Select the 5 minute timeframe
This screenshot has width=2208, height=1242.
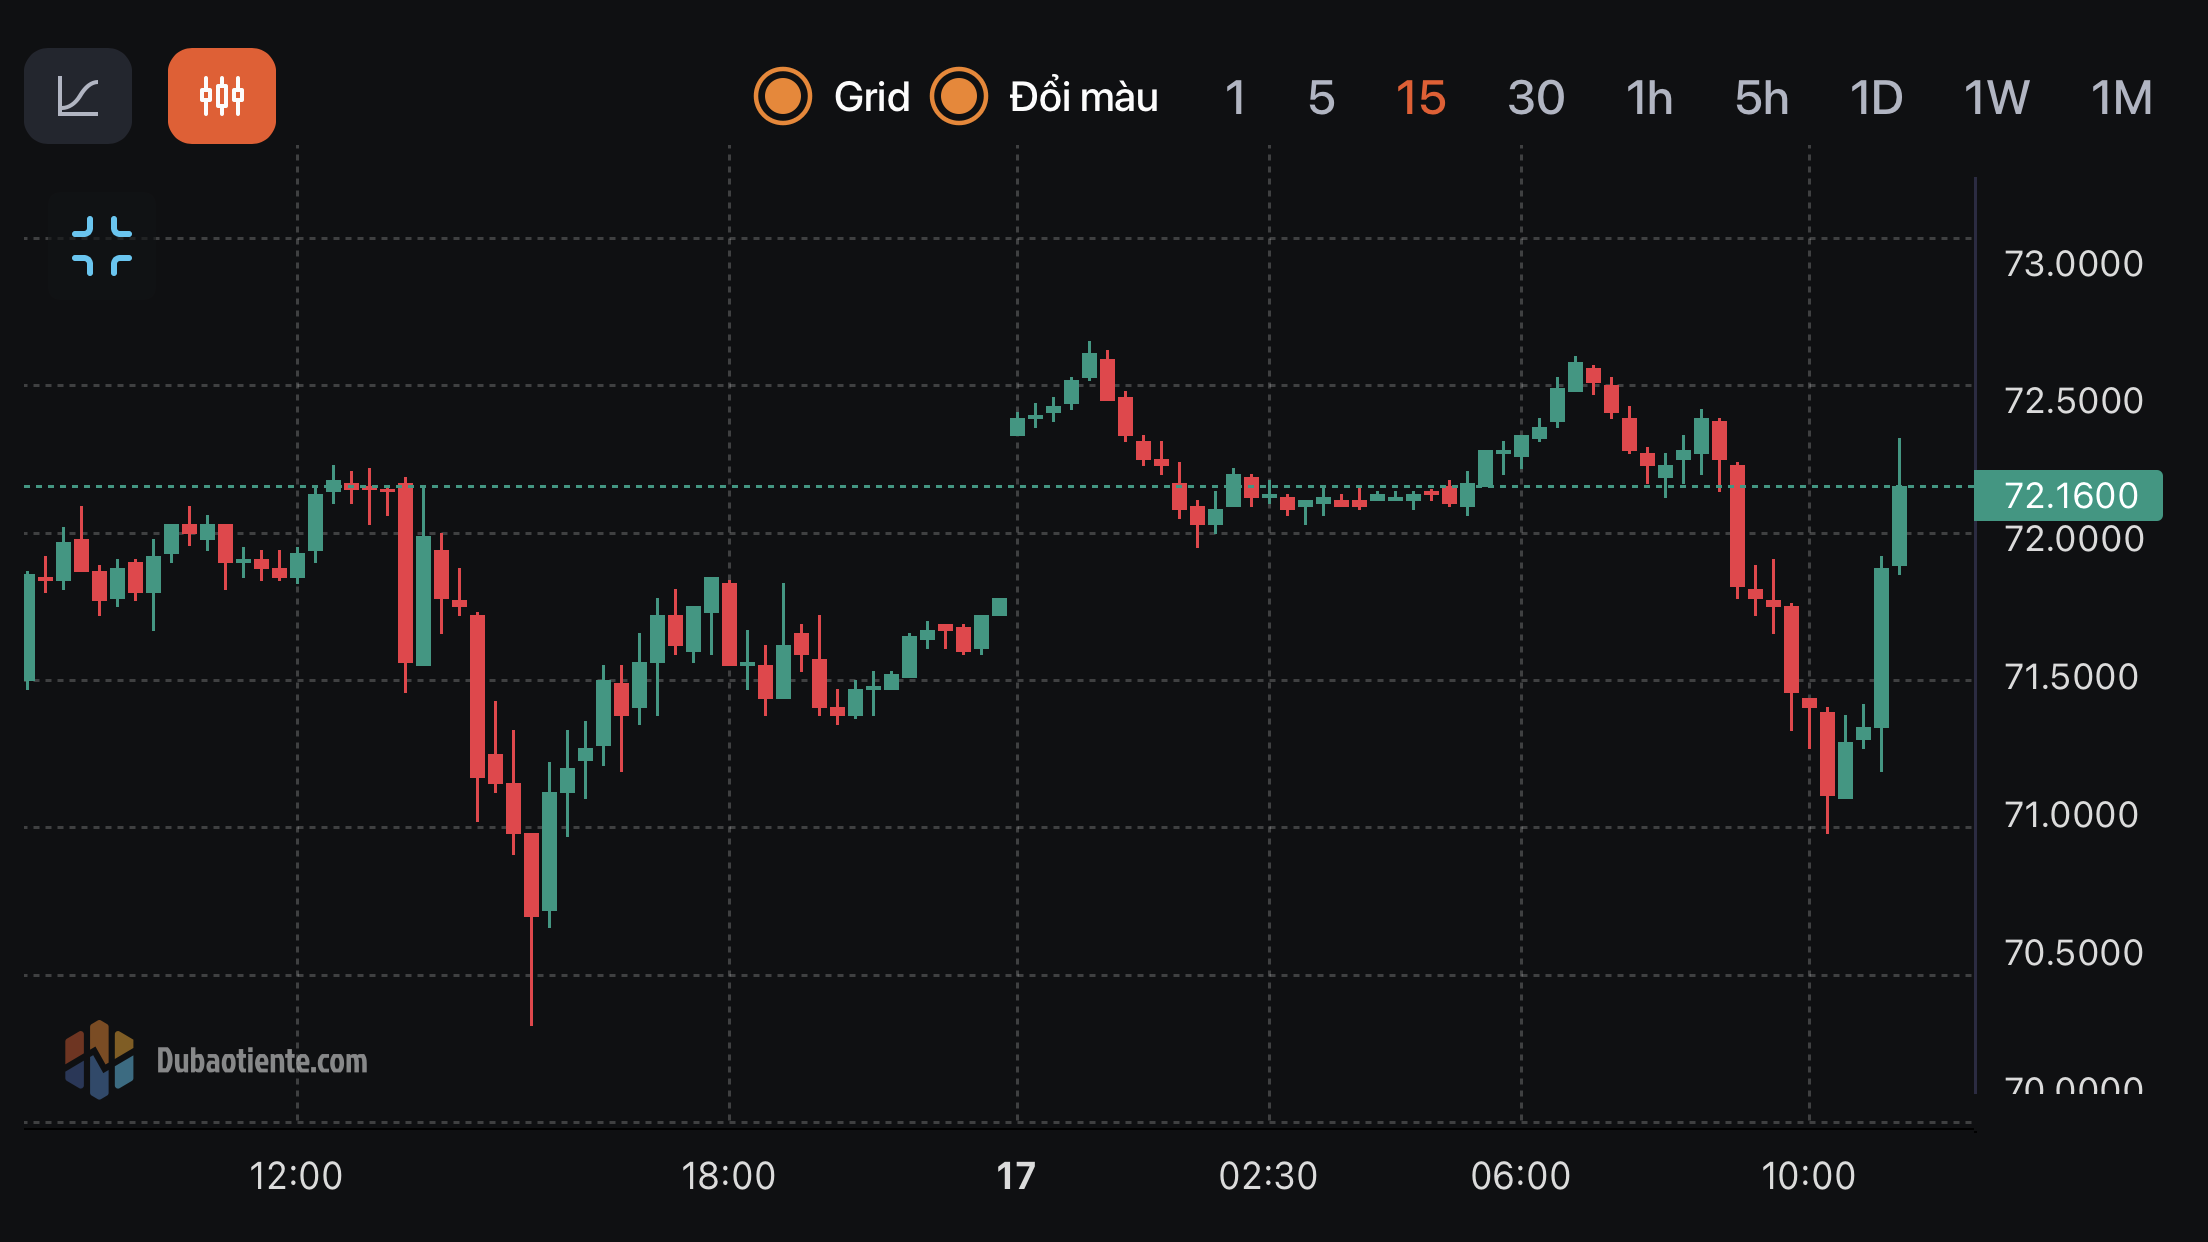tap(1321, 98)
